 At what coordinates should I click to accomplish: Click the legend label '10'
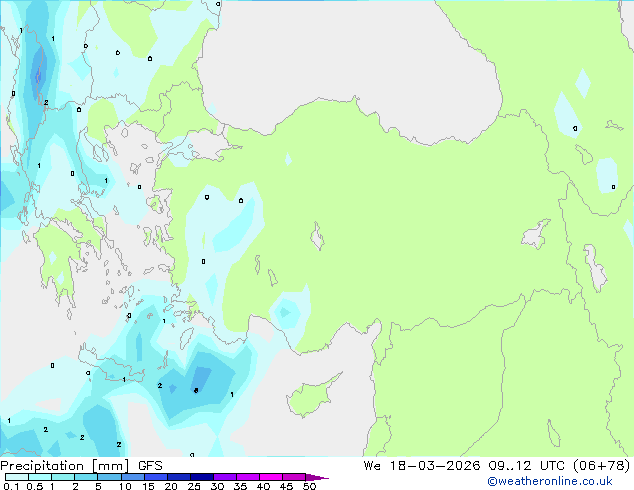(x=125, y=486)
